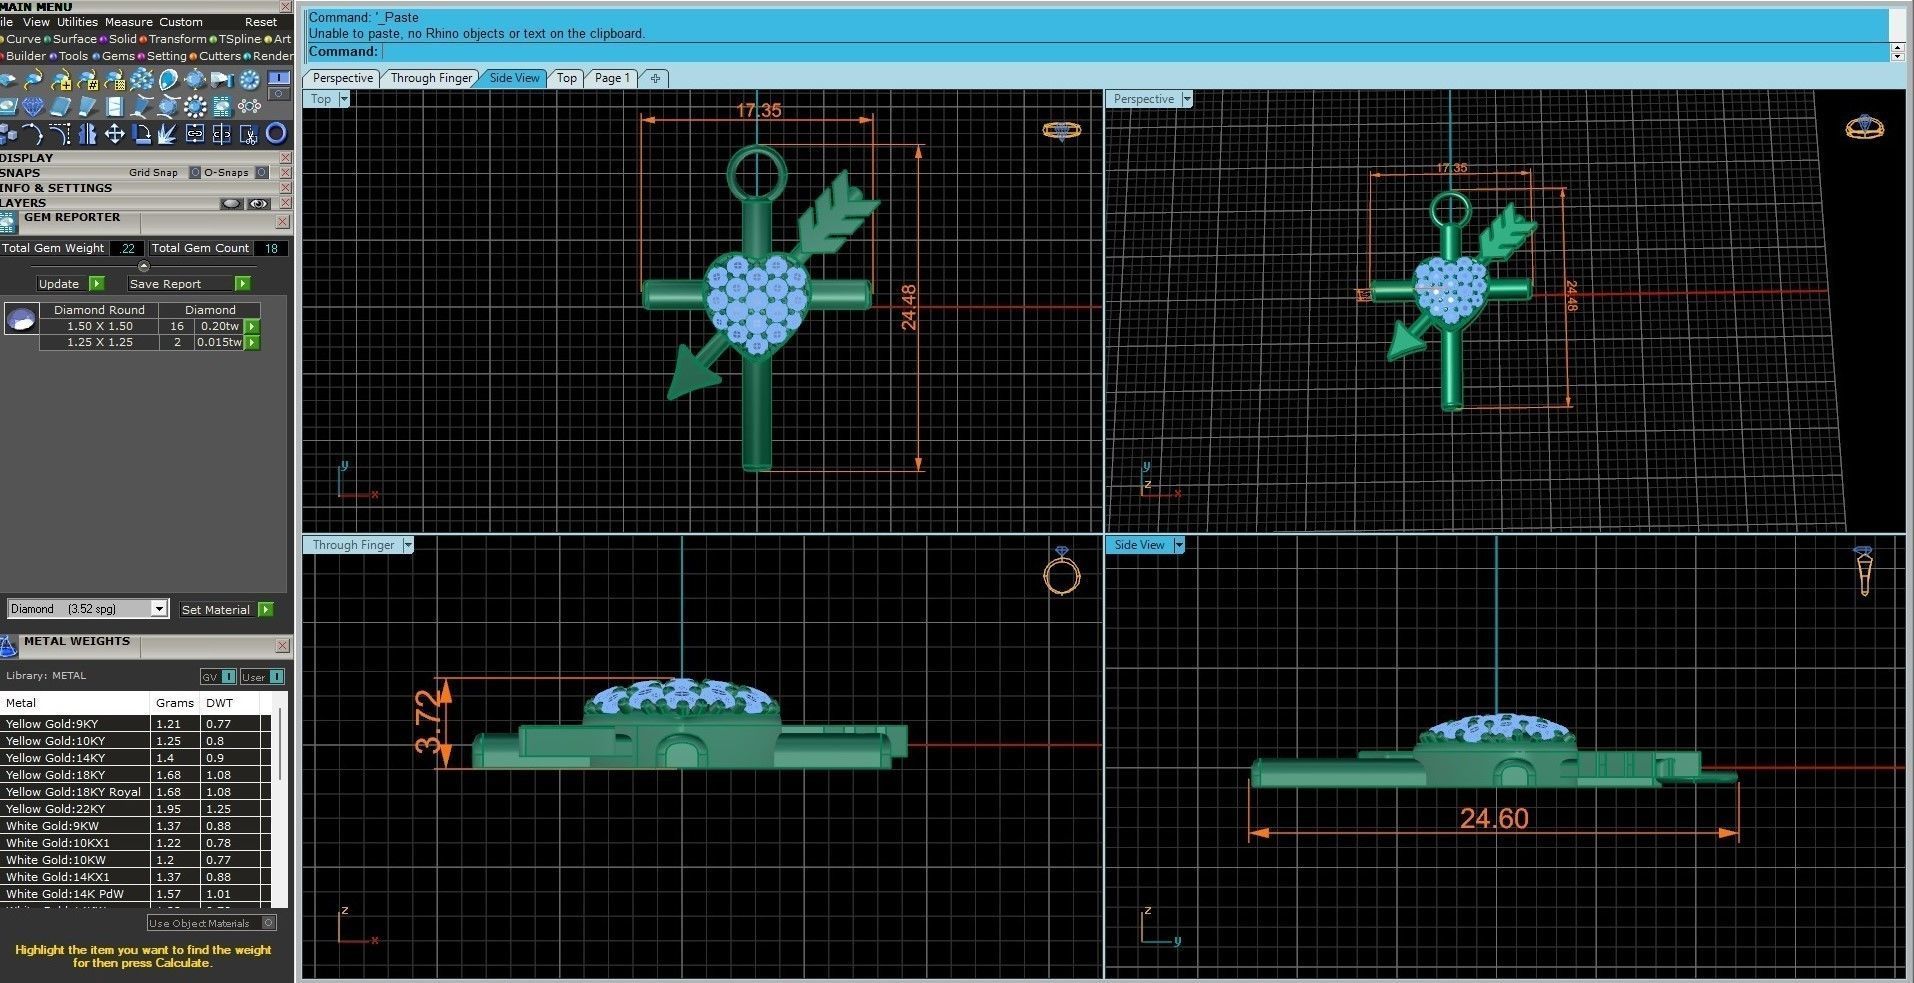This screenshot has width=1914, height=983.
Task: Toggle the grey oval button in Layers bar
Action: pyautogui.click(x=232, y=203)
